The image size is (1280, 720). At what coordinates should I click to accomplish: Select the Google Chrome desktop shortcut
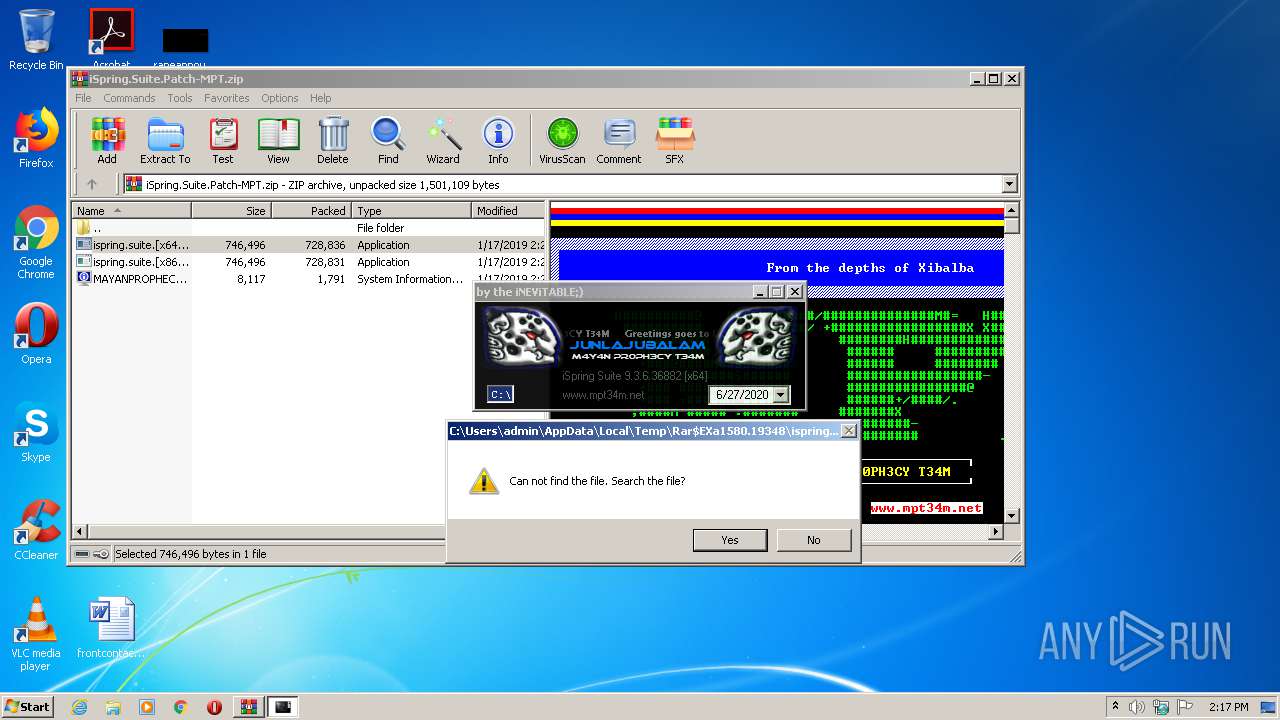point(36,243)
